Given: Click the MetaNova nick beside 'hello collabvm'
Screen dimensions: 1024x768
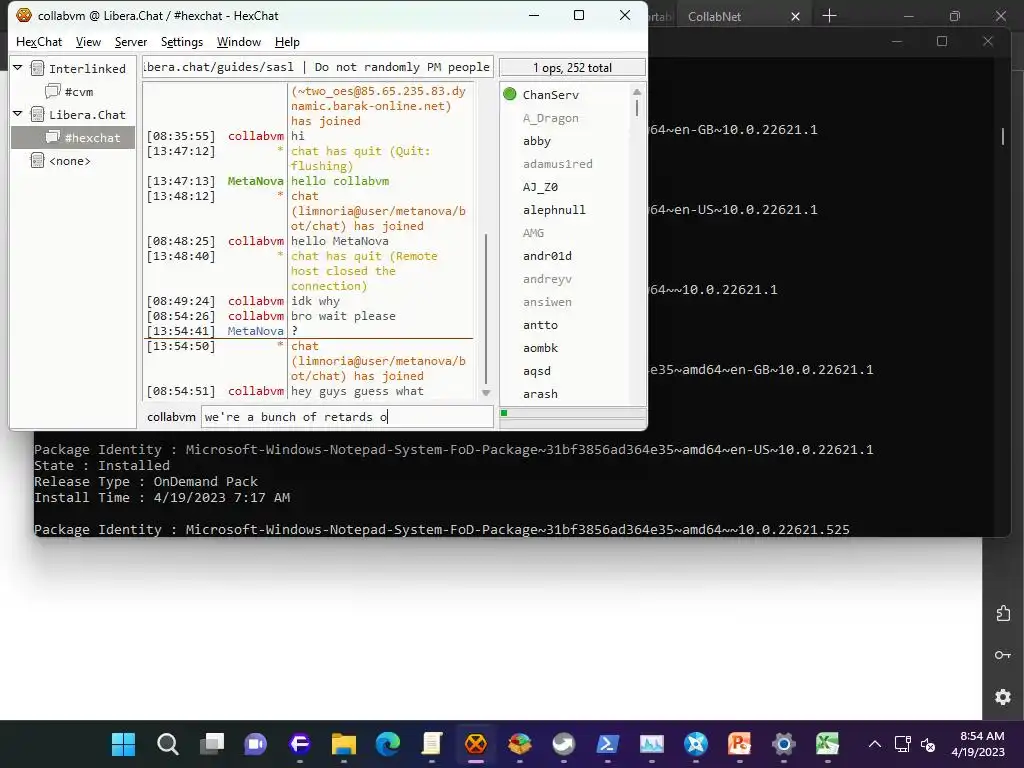Looking at the screenshot, I should pos(255,181).
